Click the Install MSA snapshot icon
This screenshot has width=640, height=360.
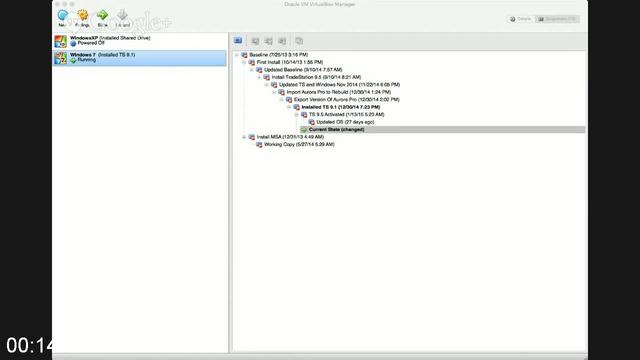[252, 137]
